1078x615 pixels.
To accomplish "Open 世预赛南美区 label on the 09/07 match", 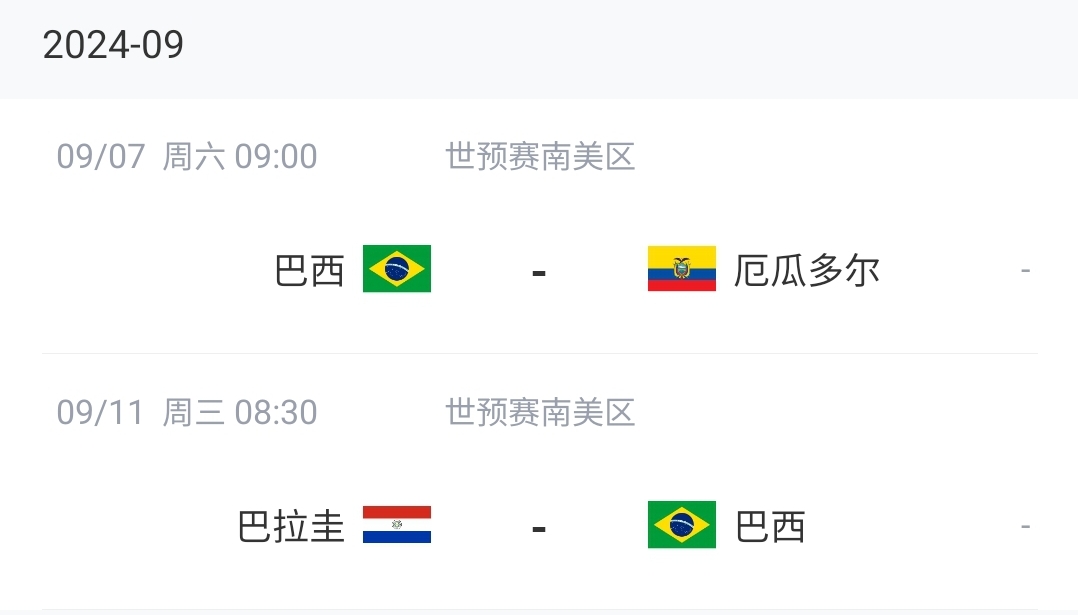I will (540, 157).
